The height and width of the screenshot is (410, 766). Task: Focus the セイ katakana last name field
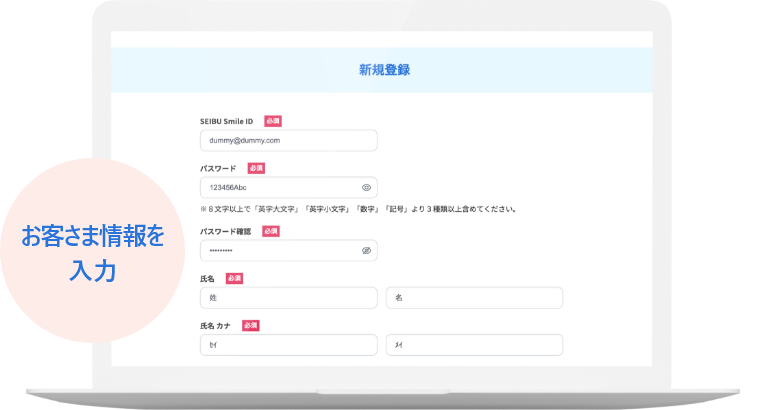click(288, 345)
